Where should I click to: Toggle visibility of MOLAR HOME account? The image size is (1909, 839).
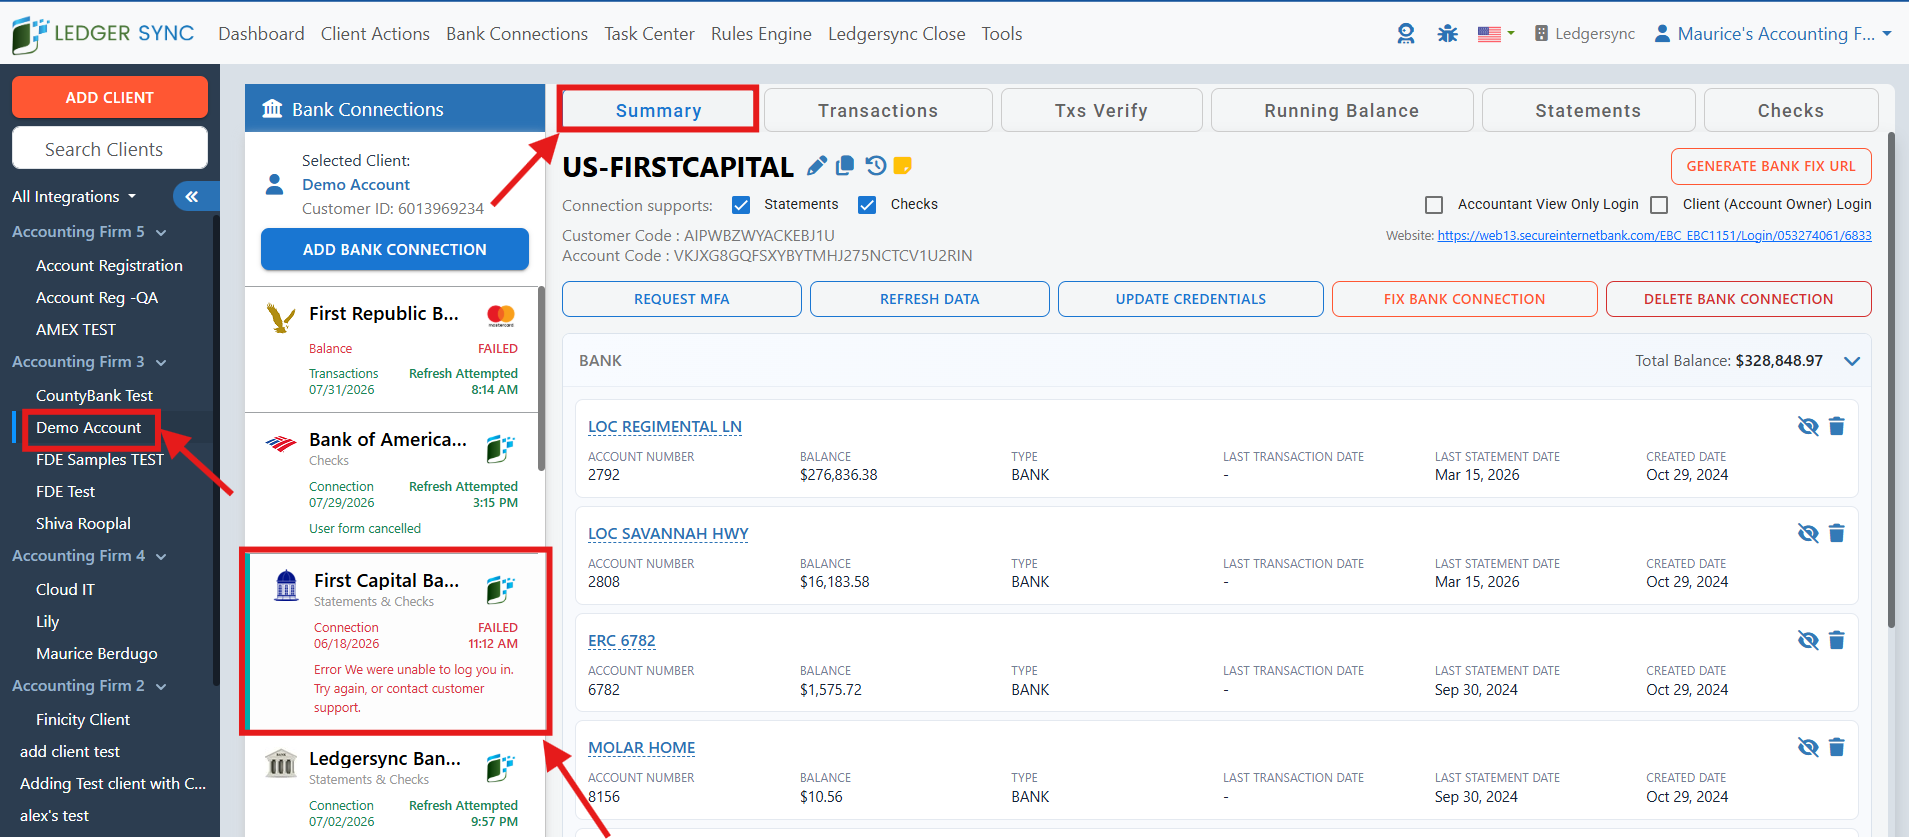click(x=1808, y=747)
